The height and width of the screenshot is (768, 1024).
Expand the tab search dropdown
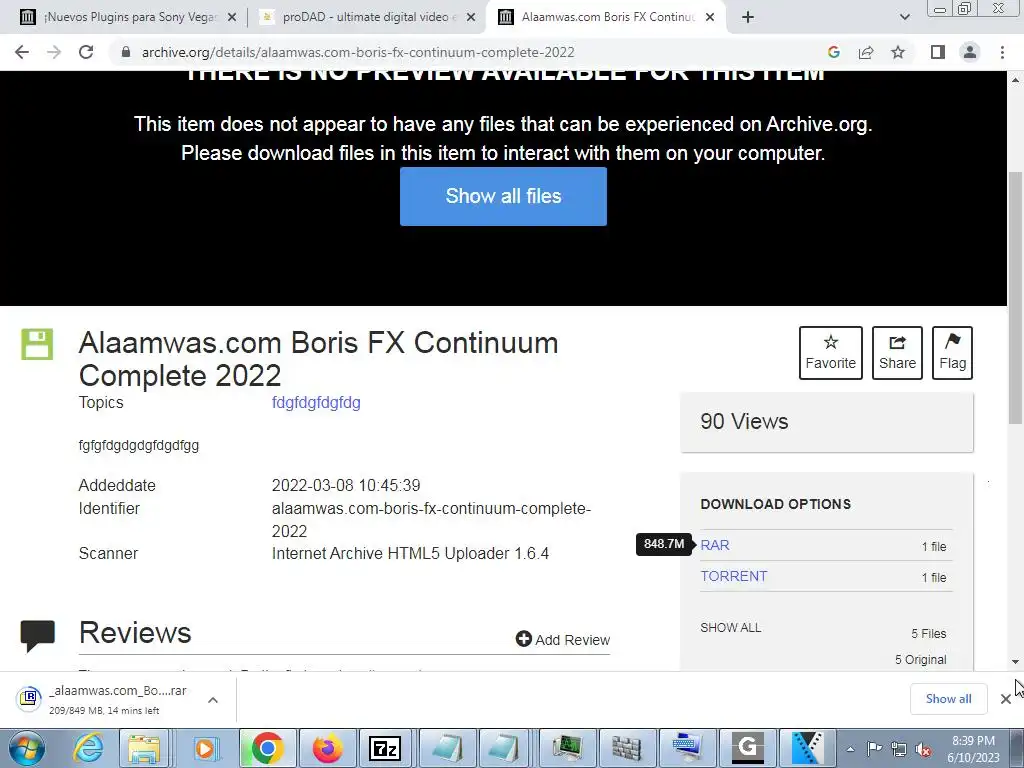(x=904, y=18)
